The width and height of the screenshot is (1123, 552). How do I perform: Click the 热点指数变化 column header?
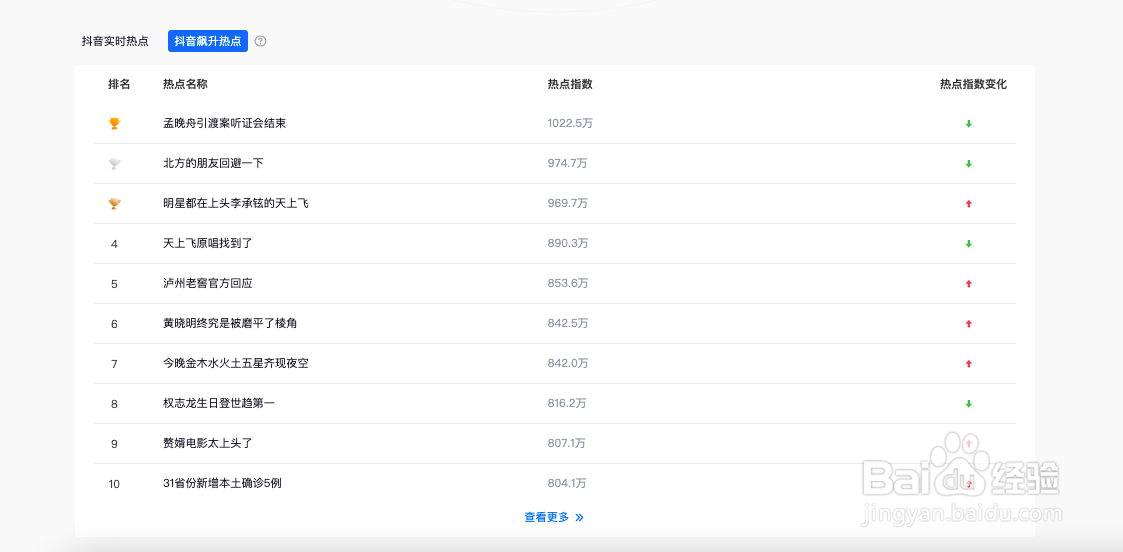[x=973, y=84]
